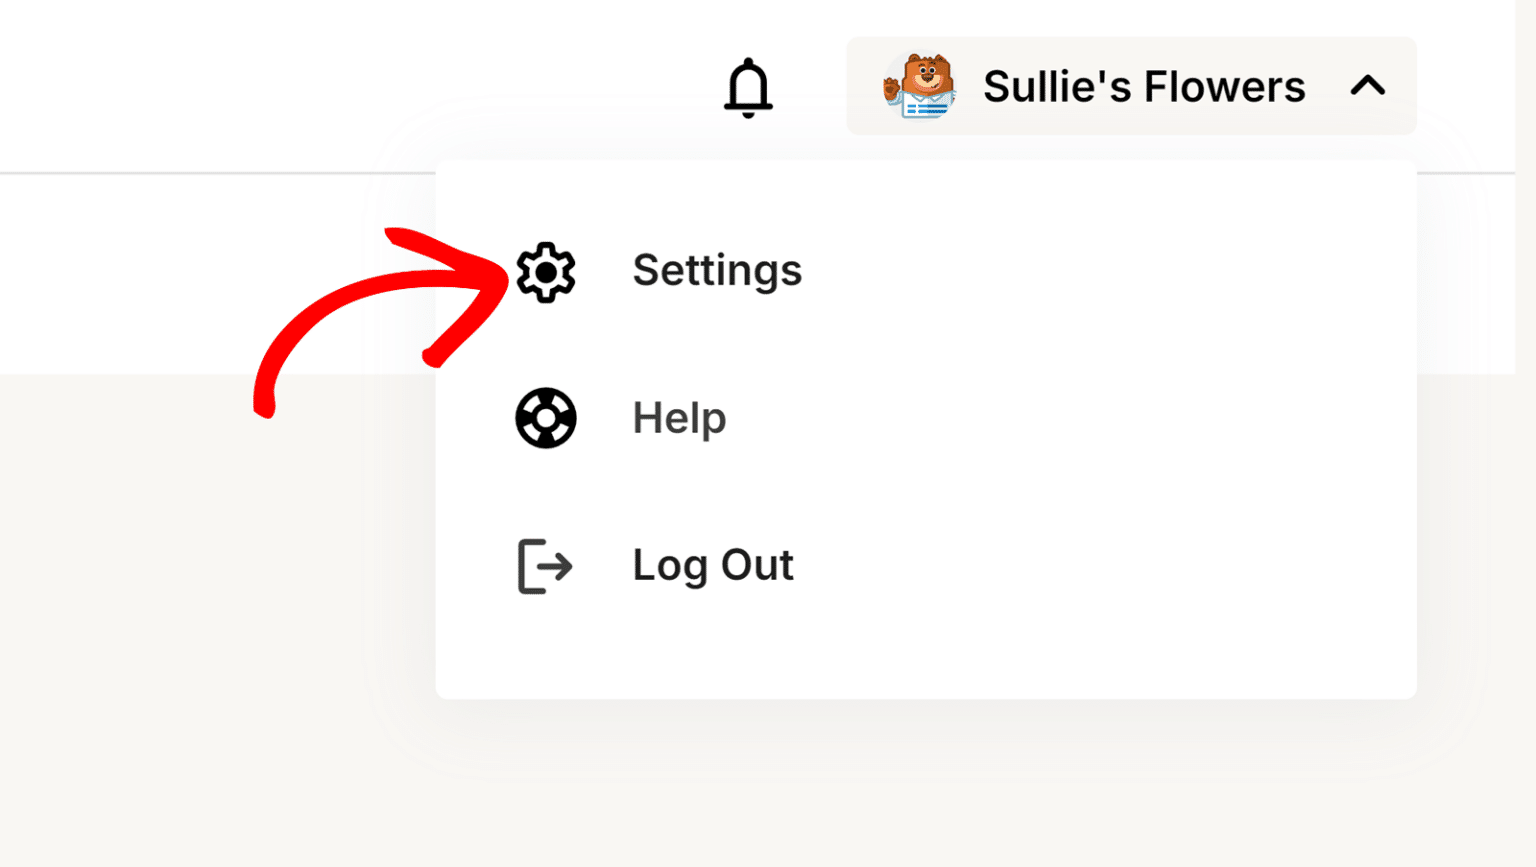The width and height of the screenshot is (1536, 867).
Task: Click the Help lifebuoy icon
Action: coord(546,418)
